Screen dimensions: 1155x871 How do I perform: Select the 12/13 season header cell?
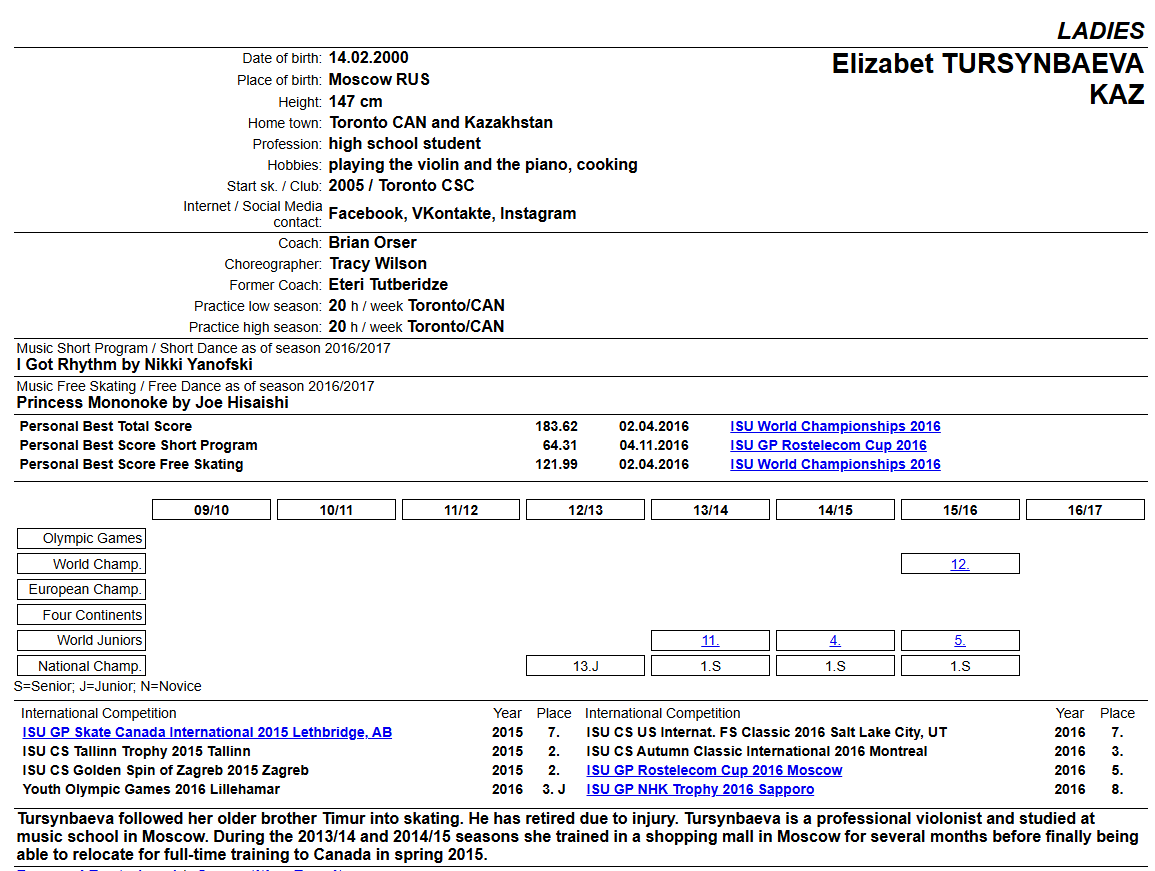pyautogui.click(x=586, y=510)
